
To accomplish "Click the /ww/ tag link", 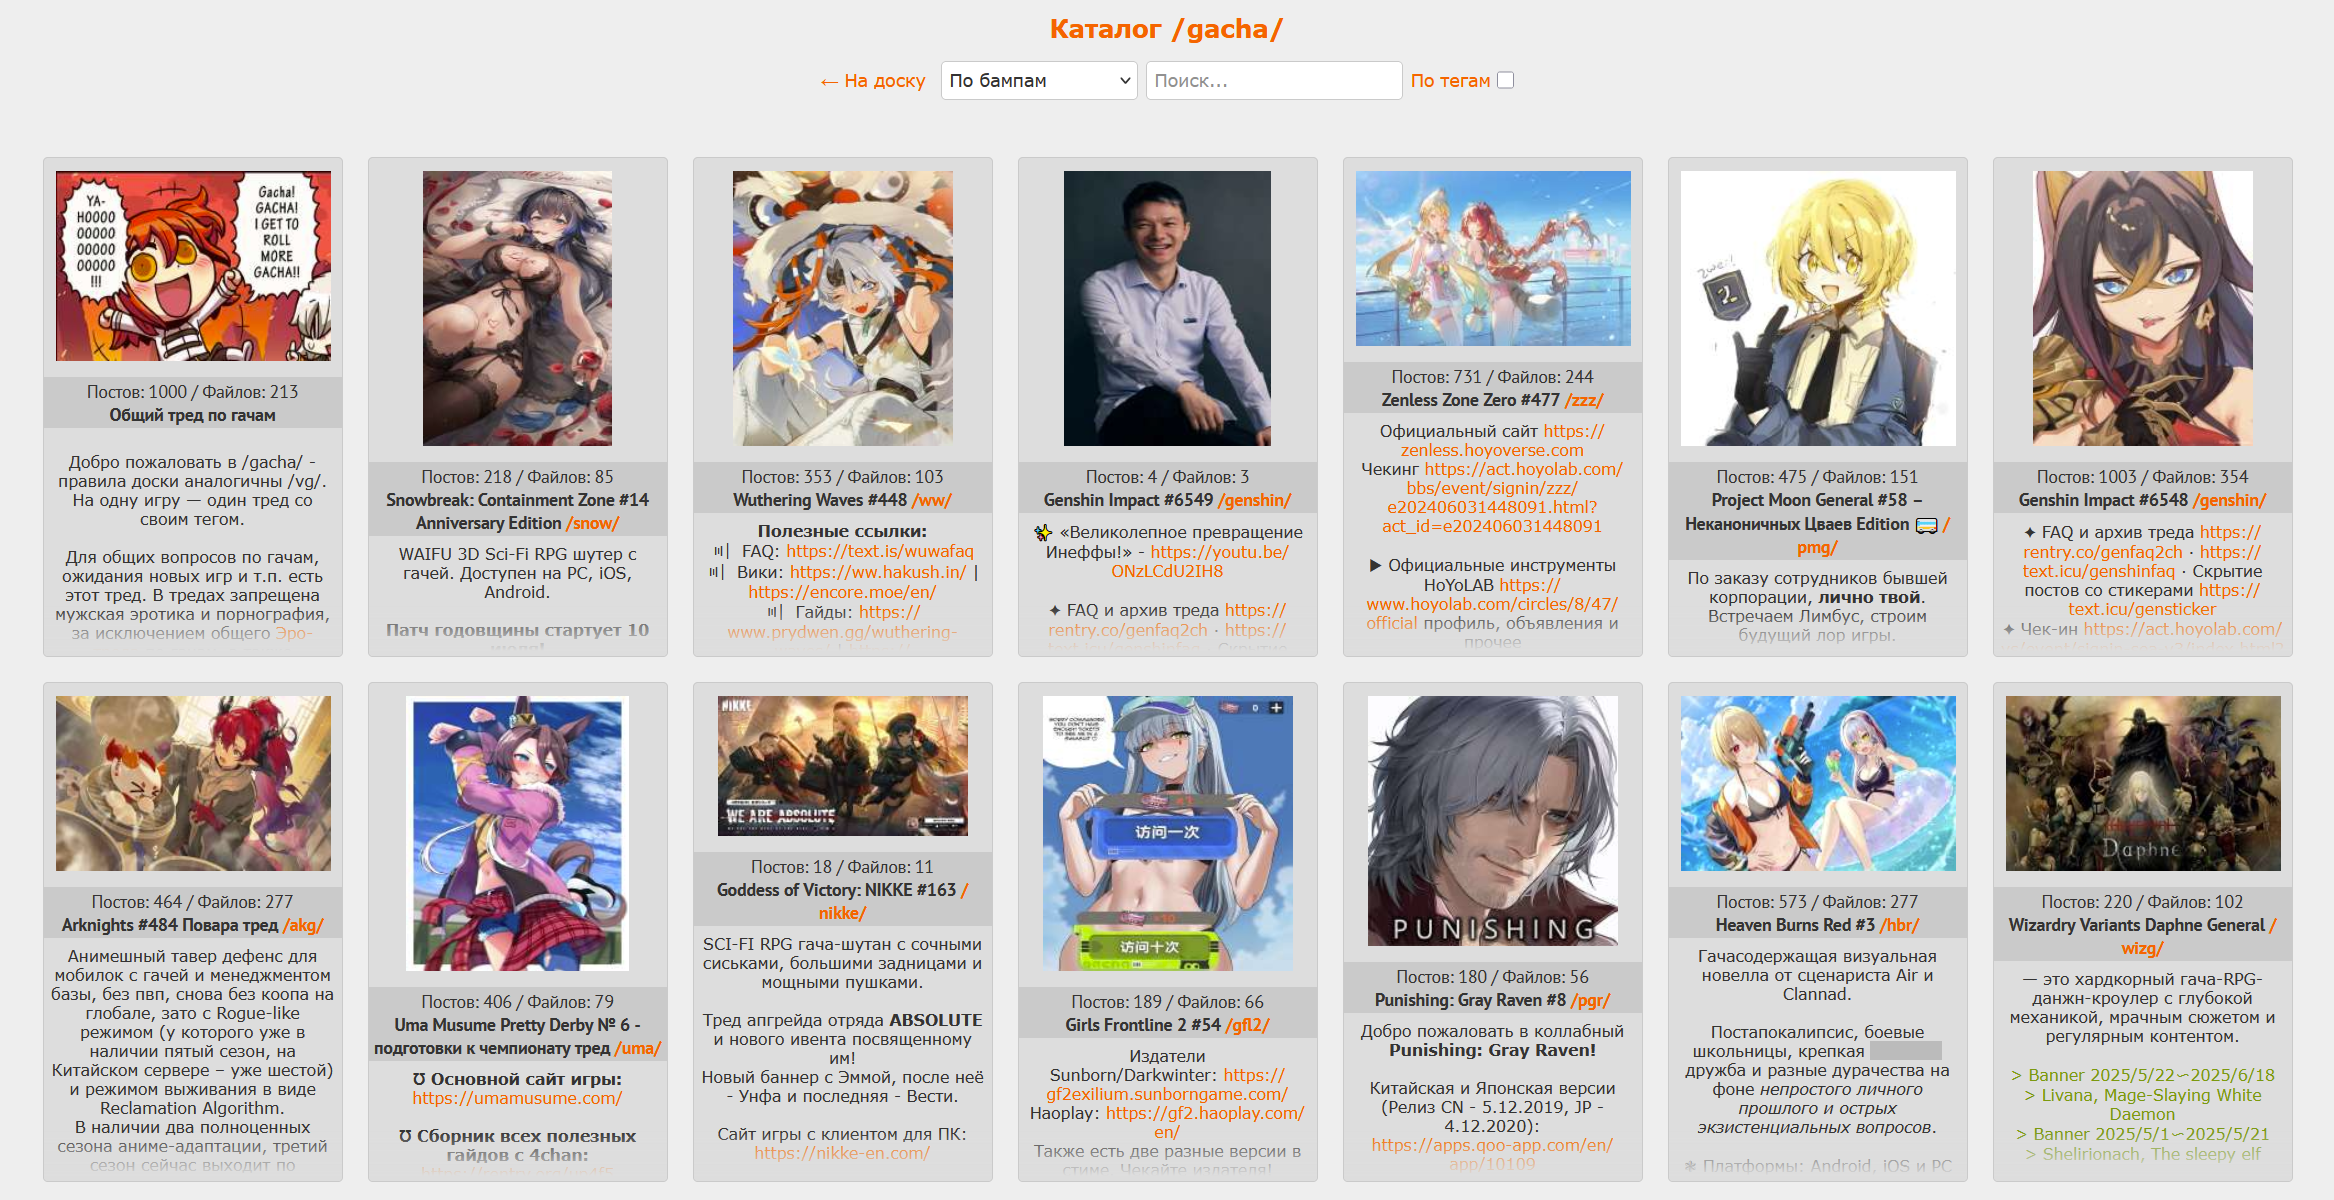I will click(931, 500).
